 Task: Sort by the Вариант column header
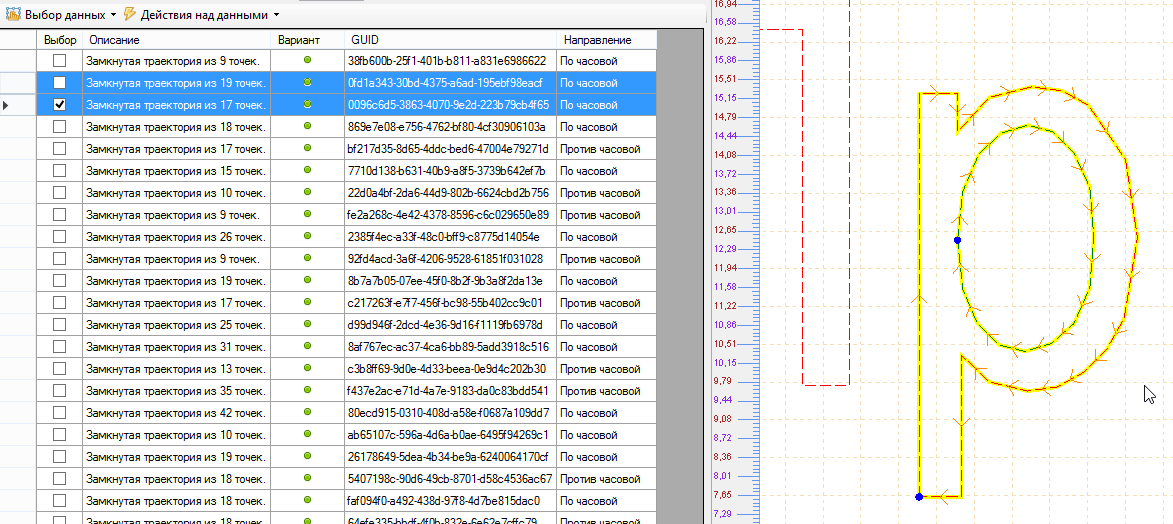(307, 40)
